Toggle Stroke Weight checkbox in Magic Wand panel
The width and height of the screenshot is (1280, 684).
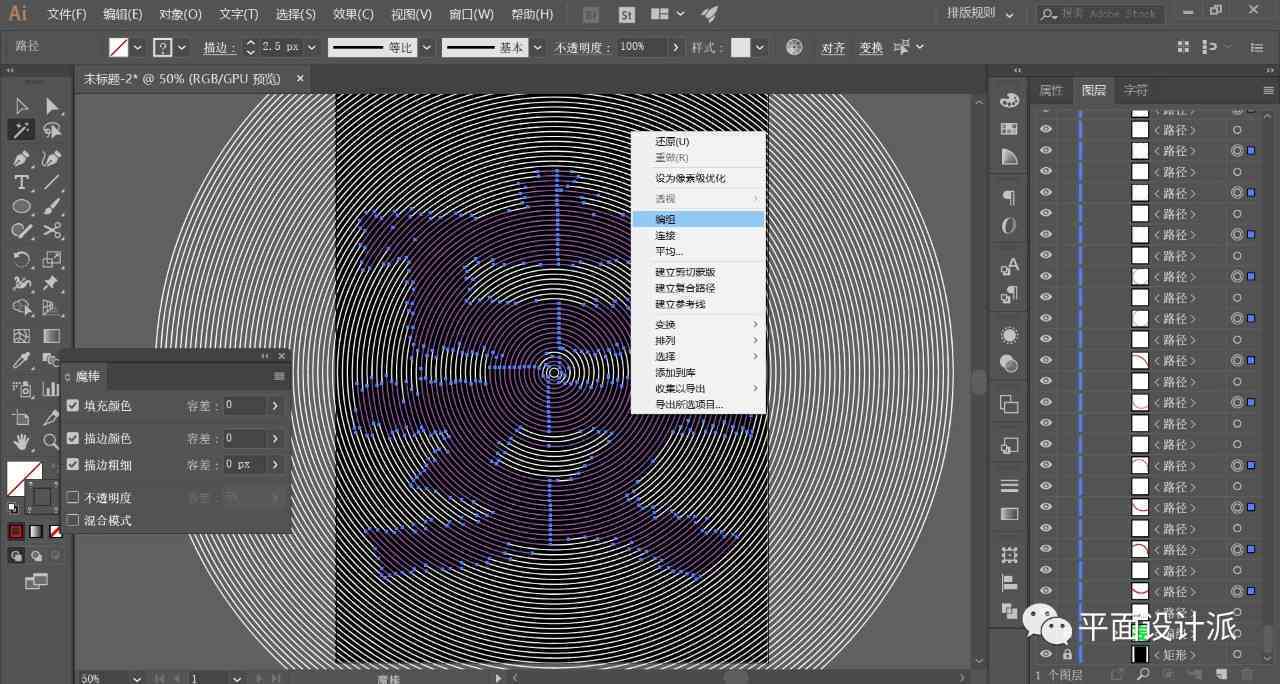pos(72,464)
